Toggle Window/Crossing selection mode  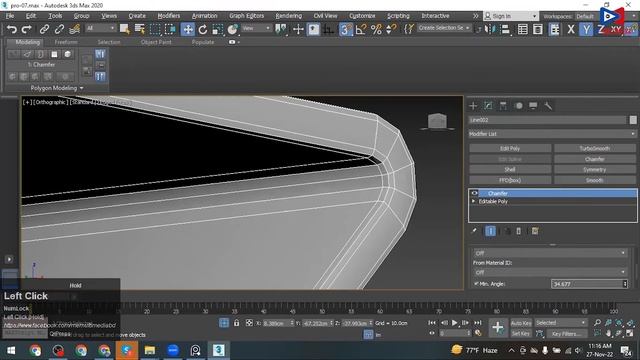coord(170,29)
